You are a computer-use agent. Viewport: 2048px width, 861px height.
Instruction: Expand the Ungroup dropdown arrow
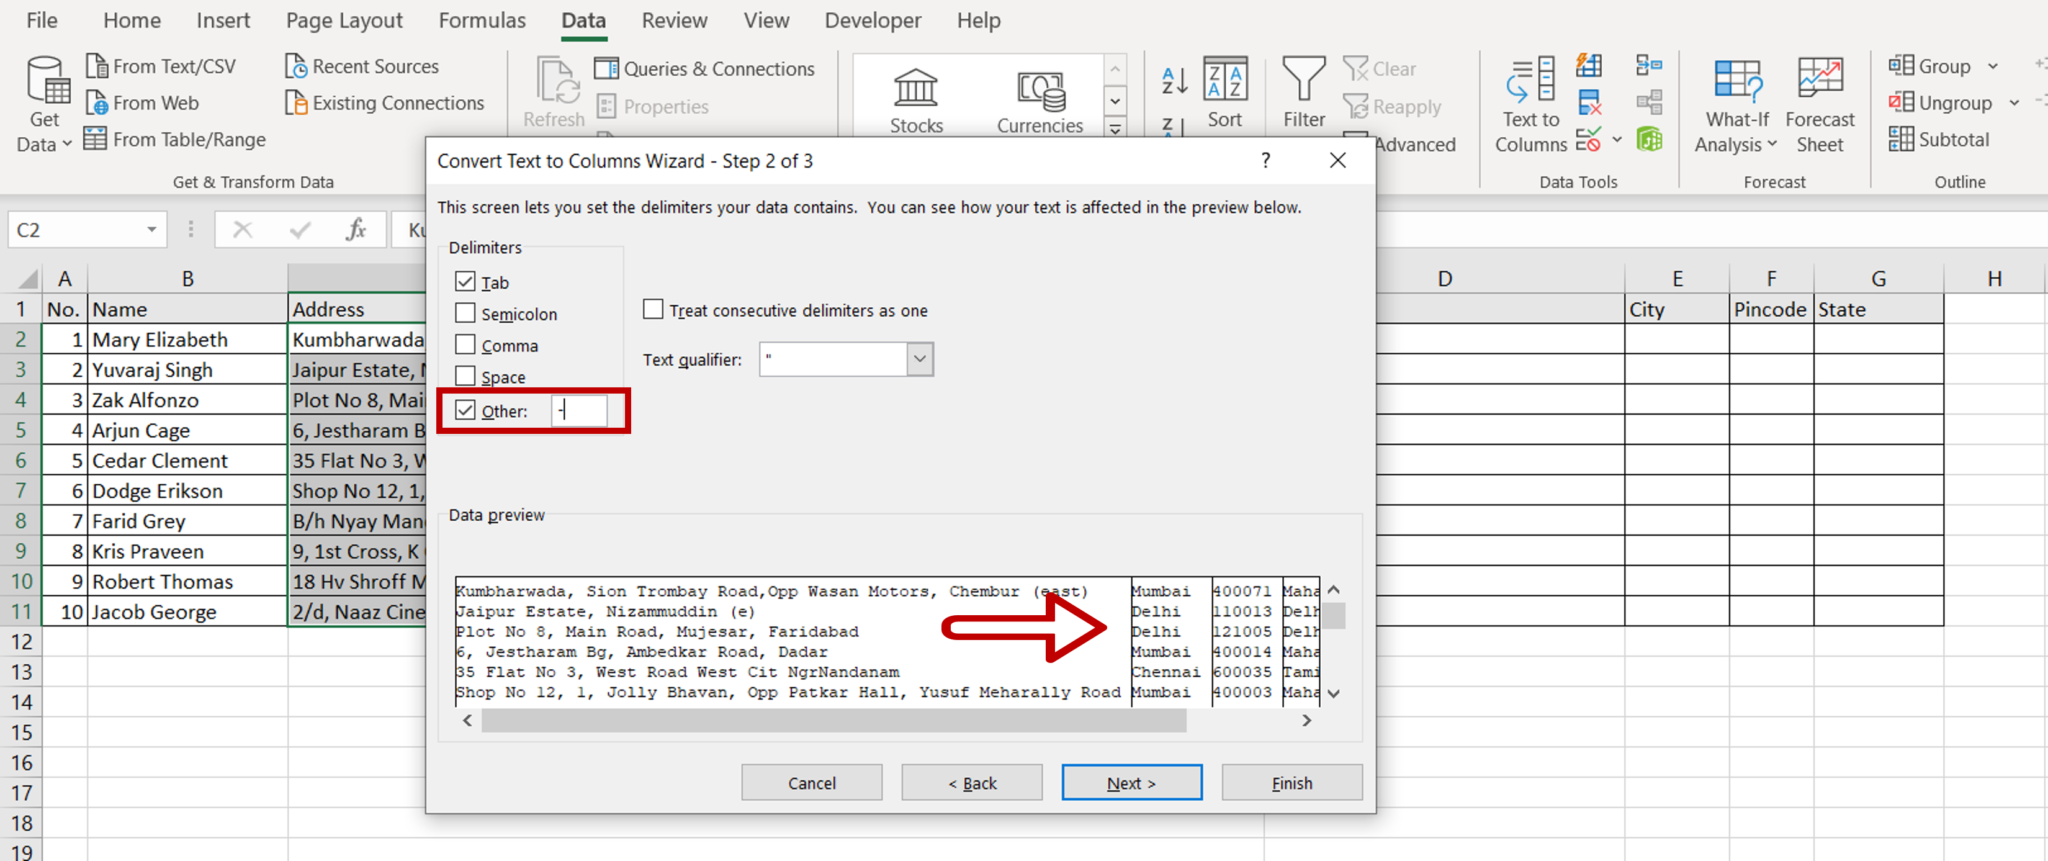pos(2014,103)
